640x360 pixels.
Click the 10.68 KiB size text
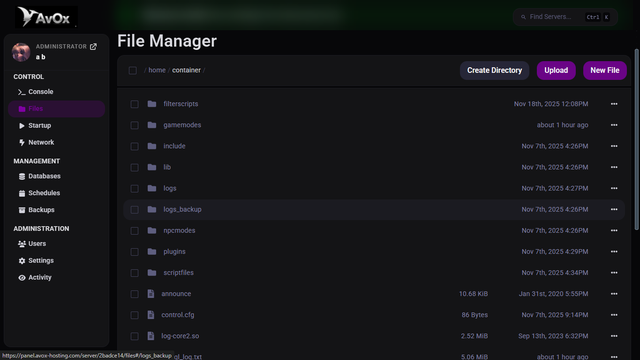[473, 294]
